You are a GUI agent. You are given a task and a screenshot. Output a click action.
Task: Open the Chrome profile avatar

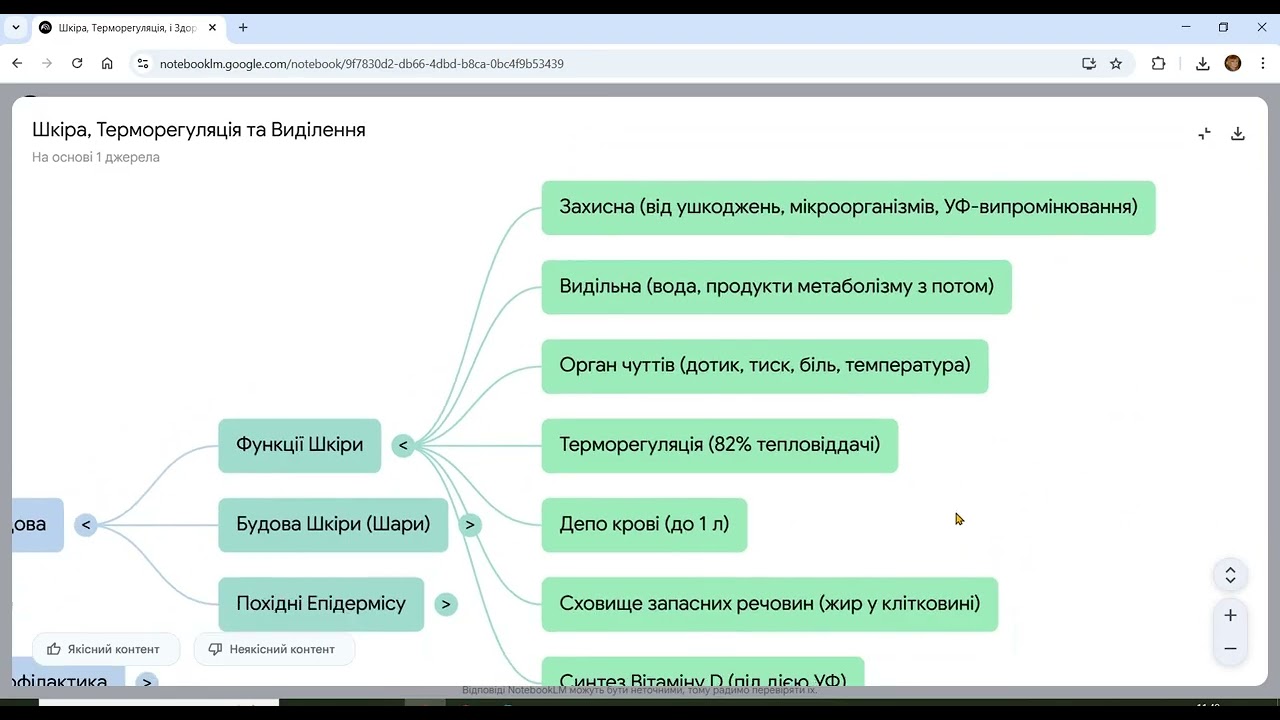(x=1233, y=63)
